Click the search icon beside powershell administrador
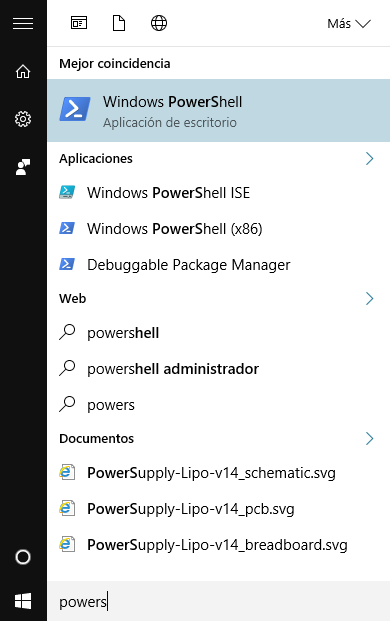The height and width of the screenshot is (621, 390). tap(67, 368)
